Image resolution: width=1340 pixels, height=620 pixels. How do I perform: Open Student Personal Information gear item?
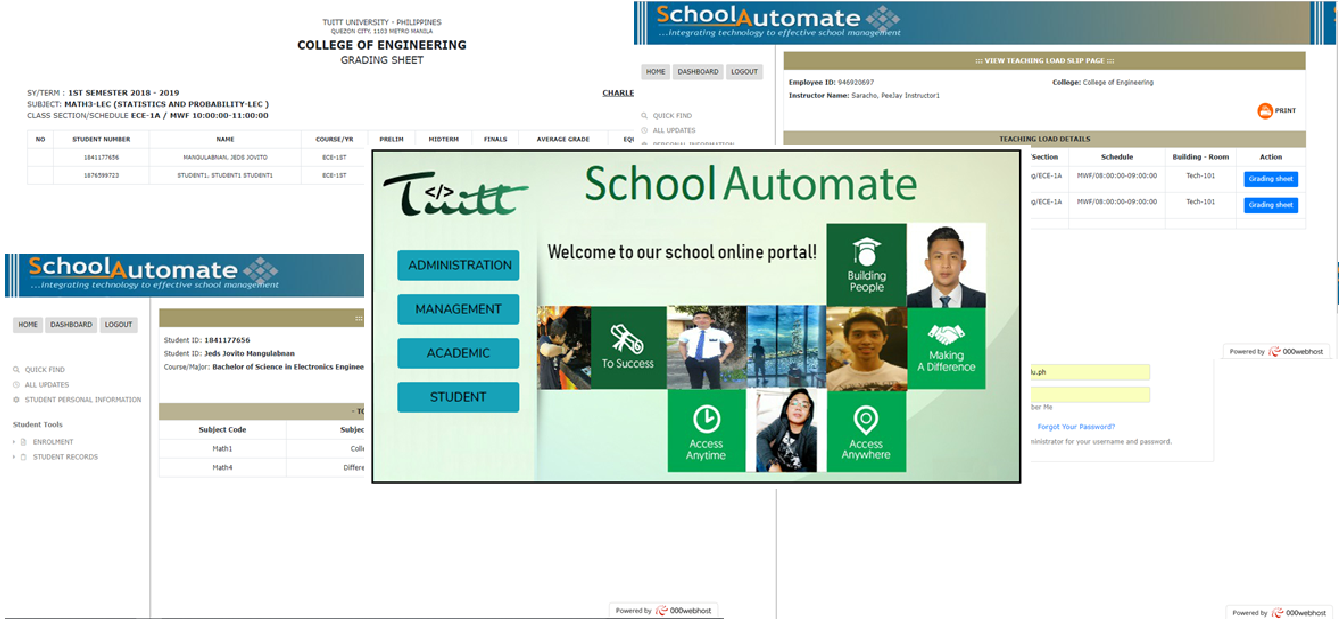(77, 400)
